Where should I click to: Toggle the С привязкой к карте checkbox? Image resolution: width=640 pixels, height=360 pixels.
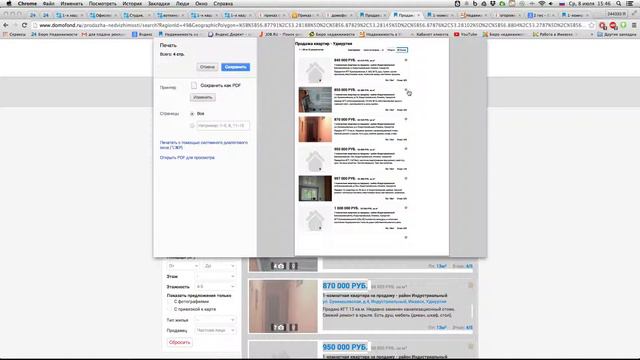coord(170,309)
